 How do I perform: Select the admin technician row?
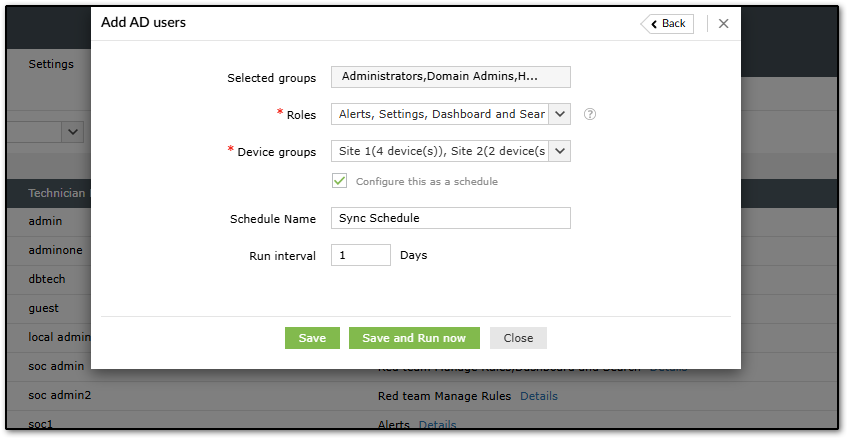[46, 221]
